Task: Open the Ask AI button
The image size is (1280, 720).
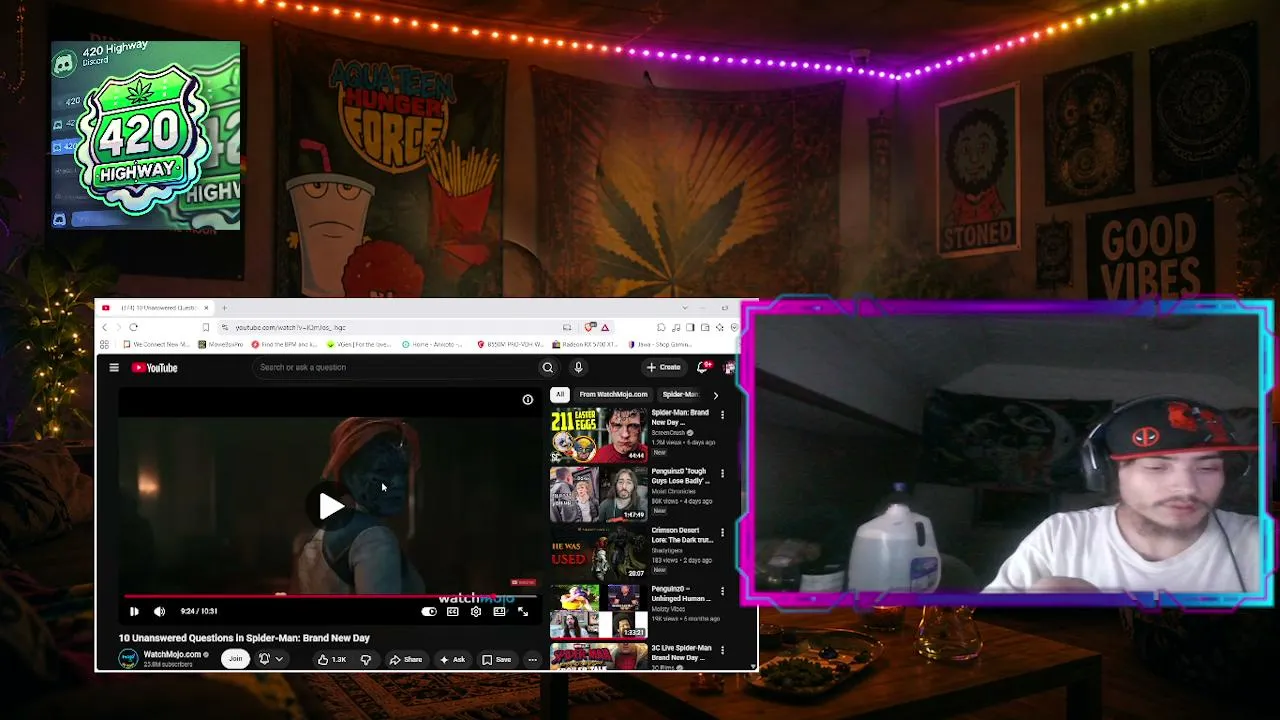Action: click(452, 659)
